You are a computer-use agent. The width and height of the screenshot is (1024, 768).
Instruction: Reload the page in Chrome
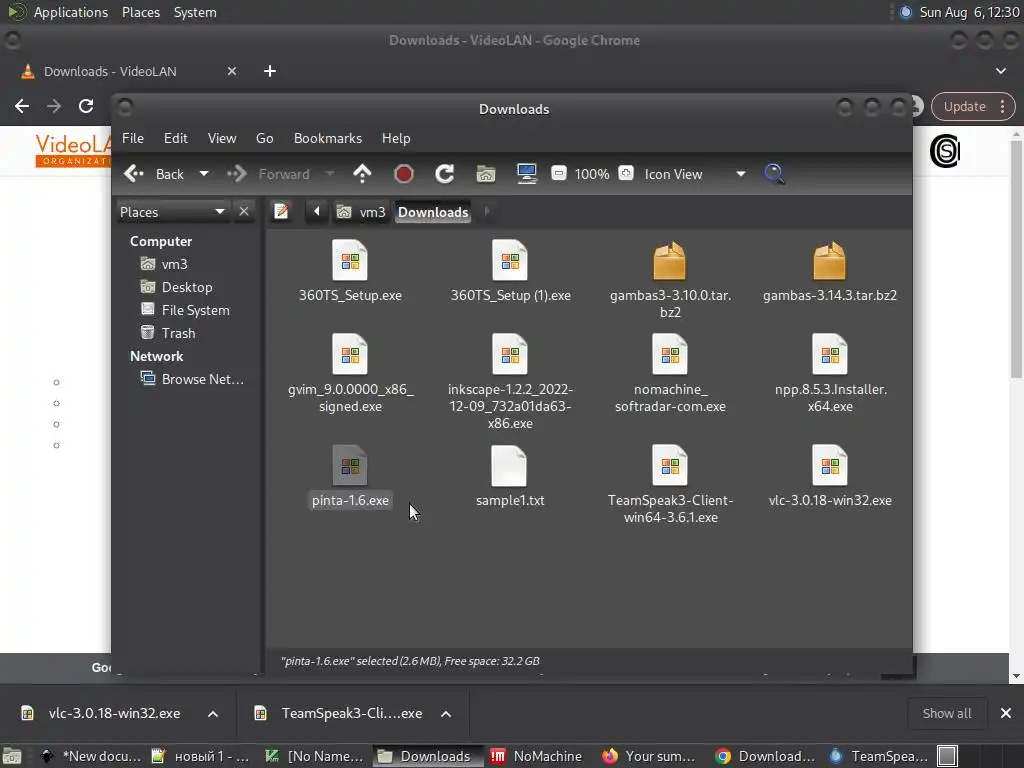coord(86,106)
